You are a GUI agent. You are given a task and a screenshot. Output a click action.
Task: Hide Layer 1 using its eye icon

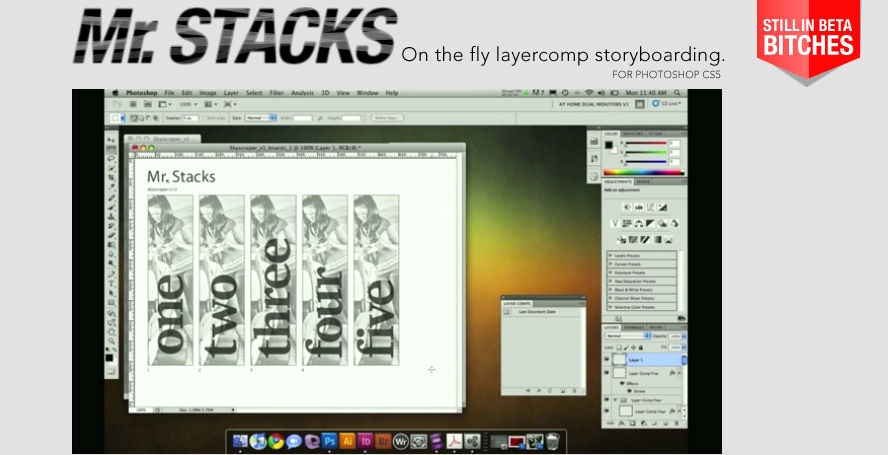(x=607, y=359)
